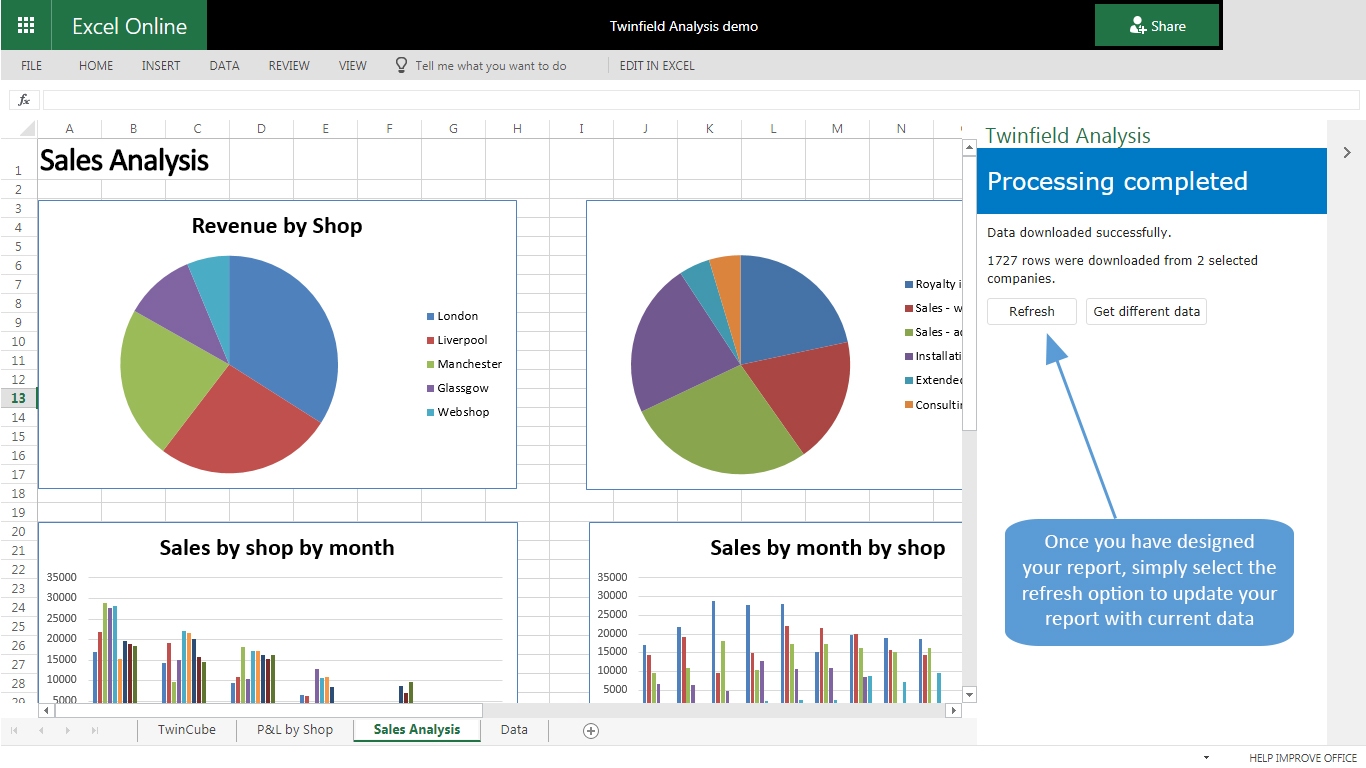The height and width of the screenshot is (768, 1366).
Task: Select column H header
Action: click(517, 129)
